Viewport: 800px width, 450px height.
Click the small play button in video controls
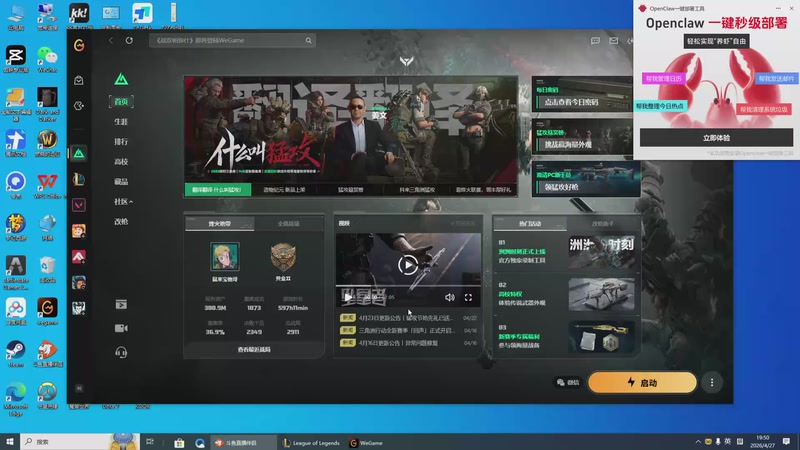pos(348,297)
